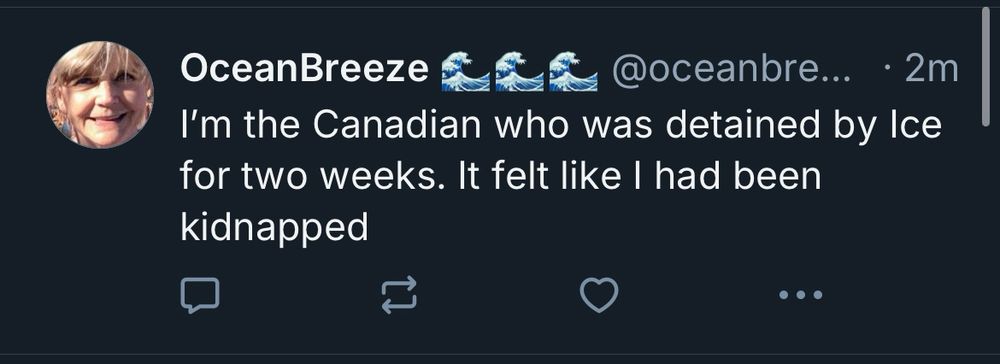Click the last wave emoji before the handle

(573, 71)
